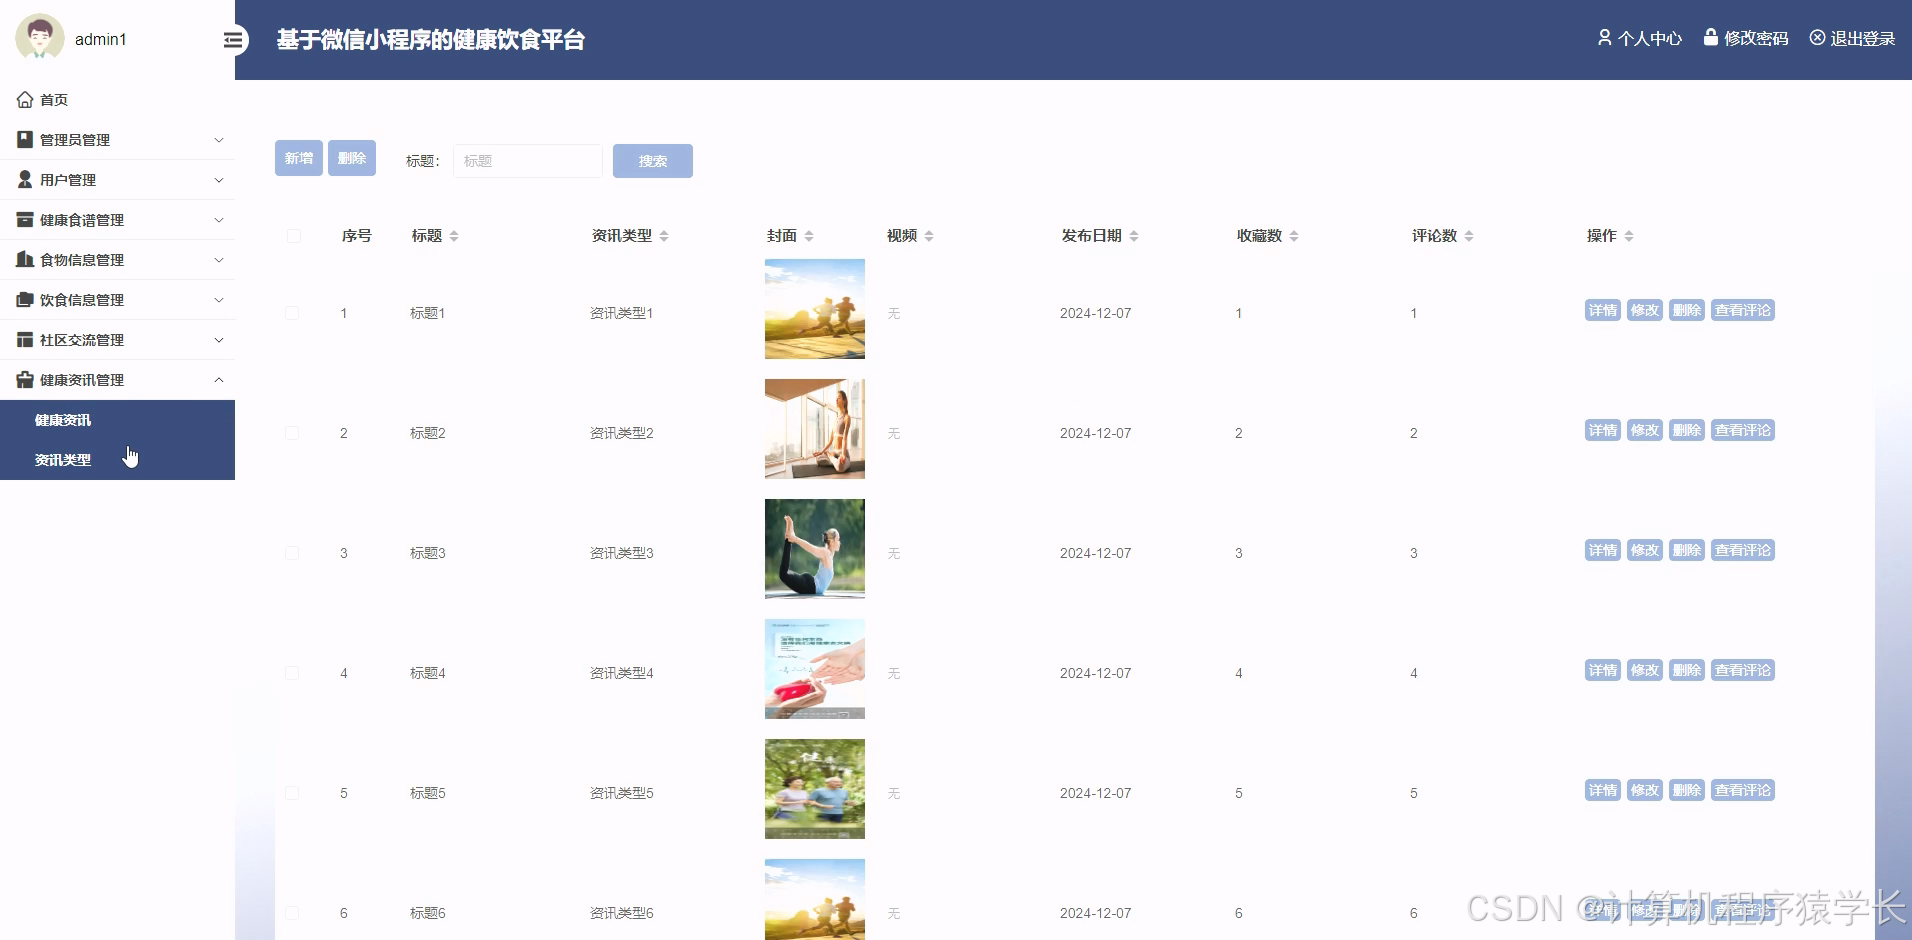Sort the 收藏数 column with its arrows
Screen dimensions: 1912x940
[x=1293, y=236]
